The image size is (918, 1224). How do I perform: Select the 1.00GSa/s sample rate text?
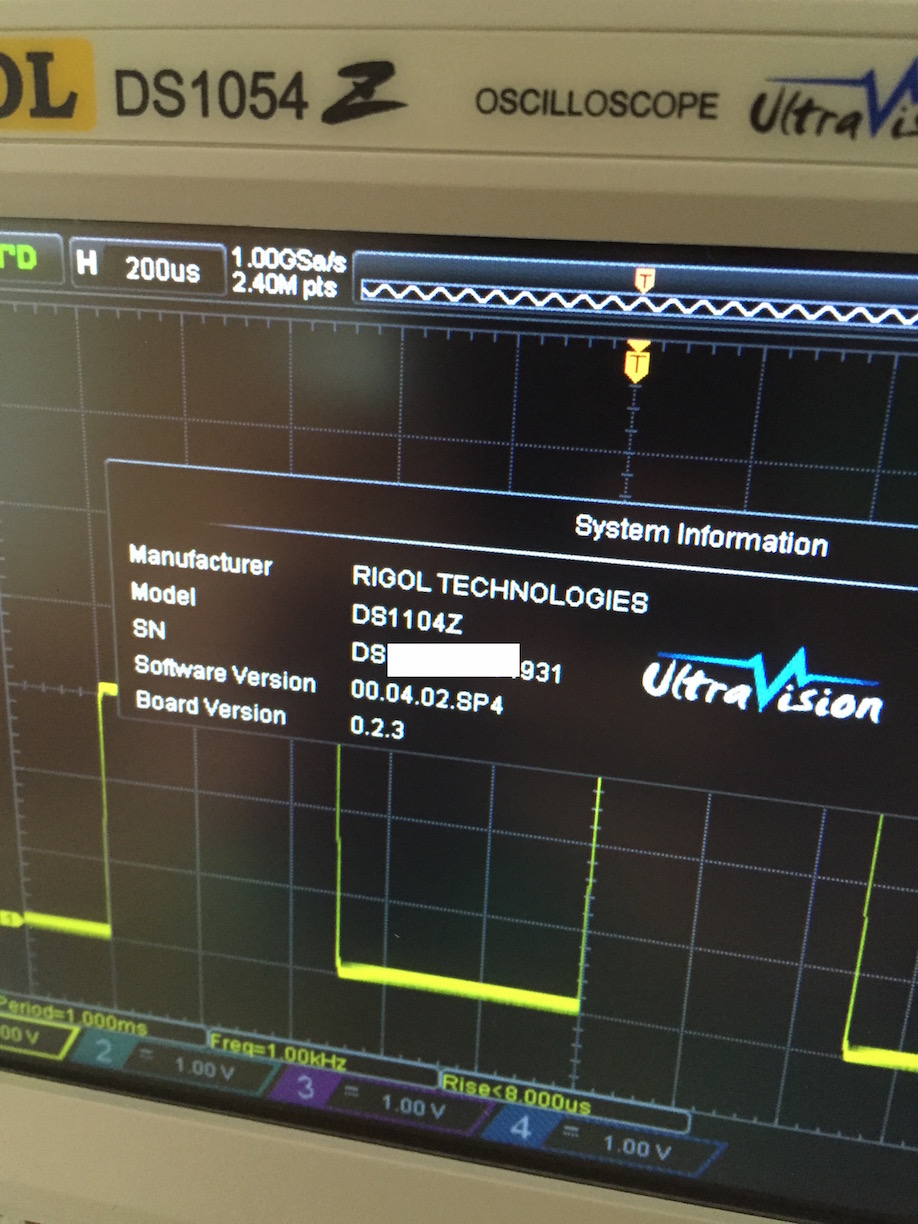pyautogui.click(x=289, y=260)
